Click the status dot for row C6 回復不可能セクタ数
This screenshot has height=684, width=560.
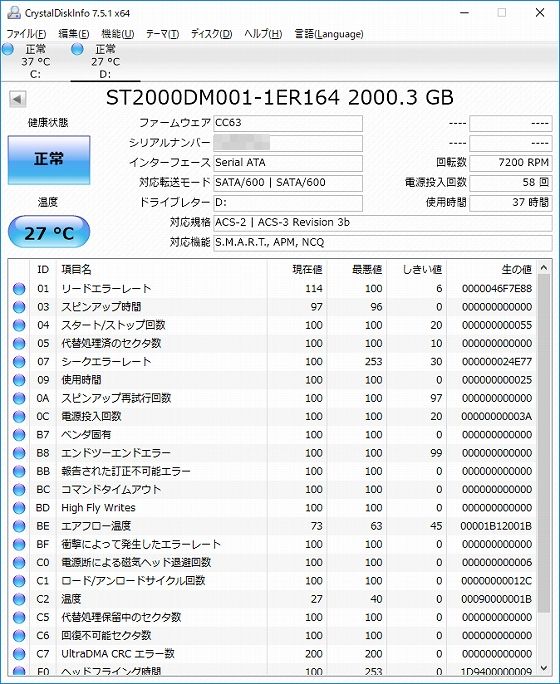tap(19, 636)
